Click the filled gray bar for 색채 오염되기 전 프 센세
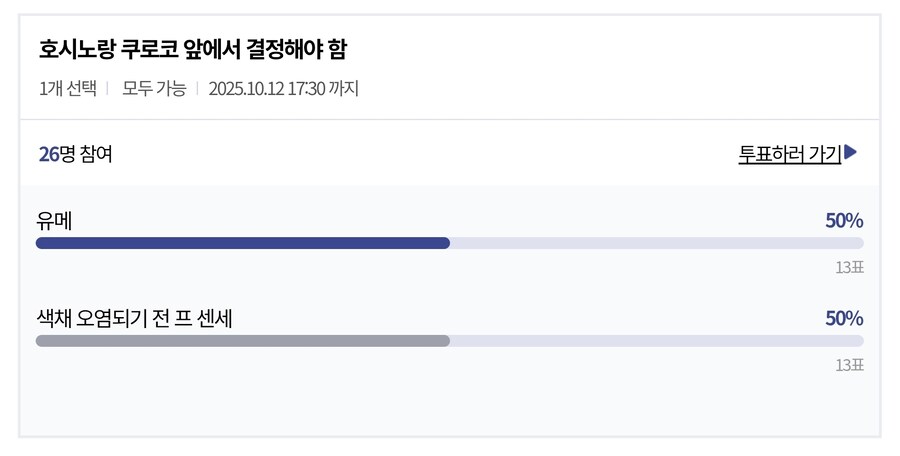The image size is (900, 456). point(242,340)
